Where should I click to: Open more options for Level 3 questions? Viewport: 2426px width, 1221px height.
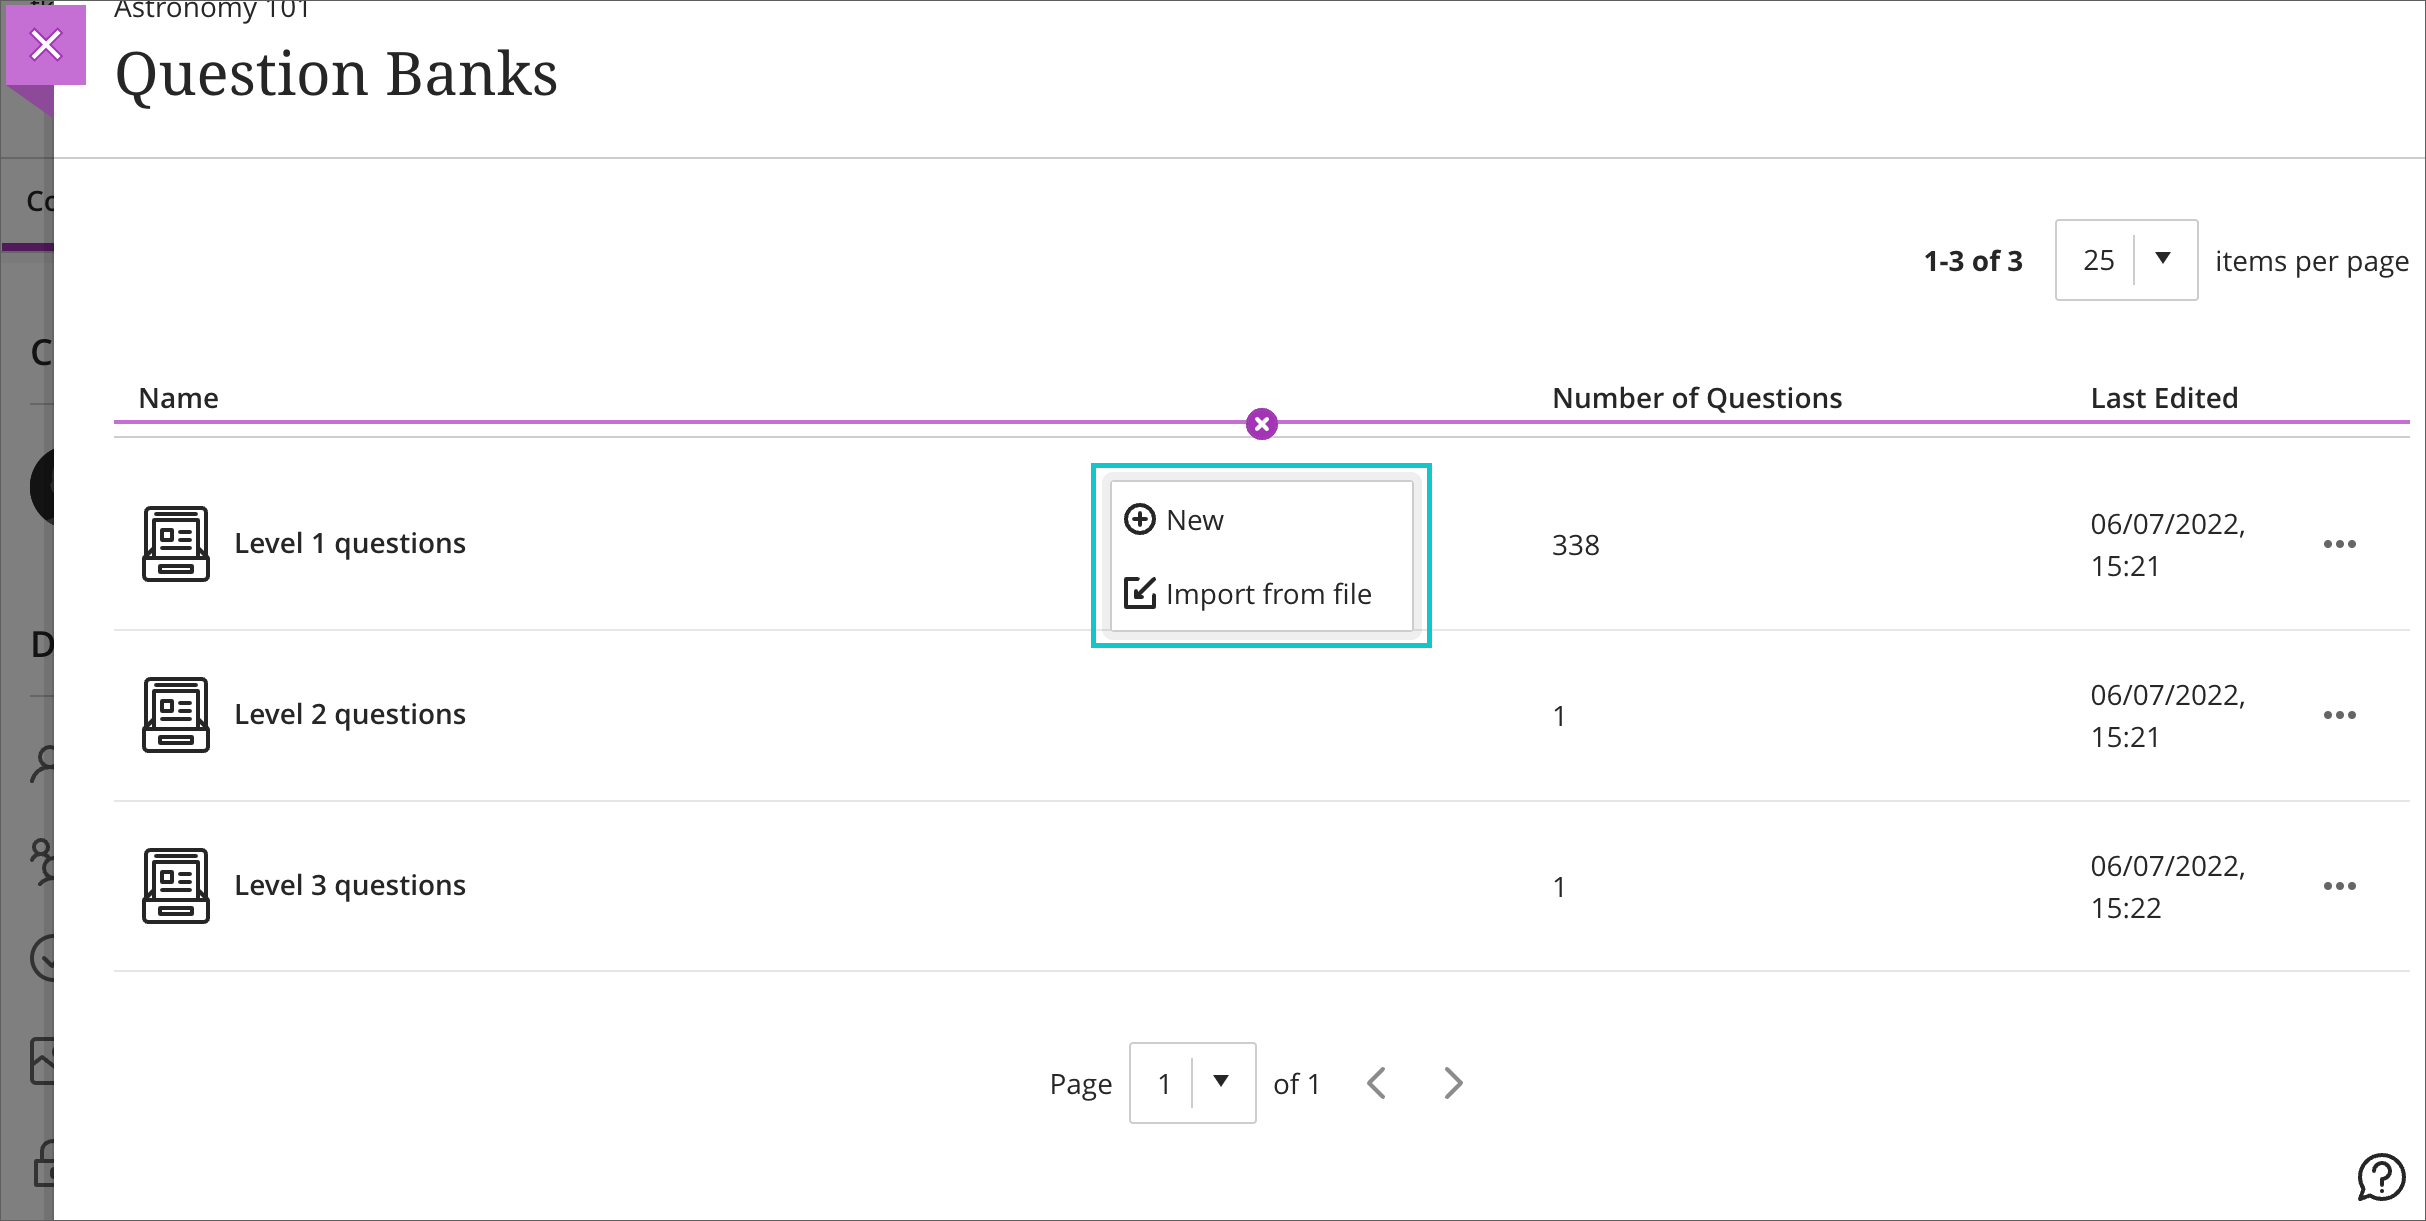(x=2339, y=886)
